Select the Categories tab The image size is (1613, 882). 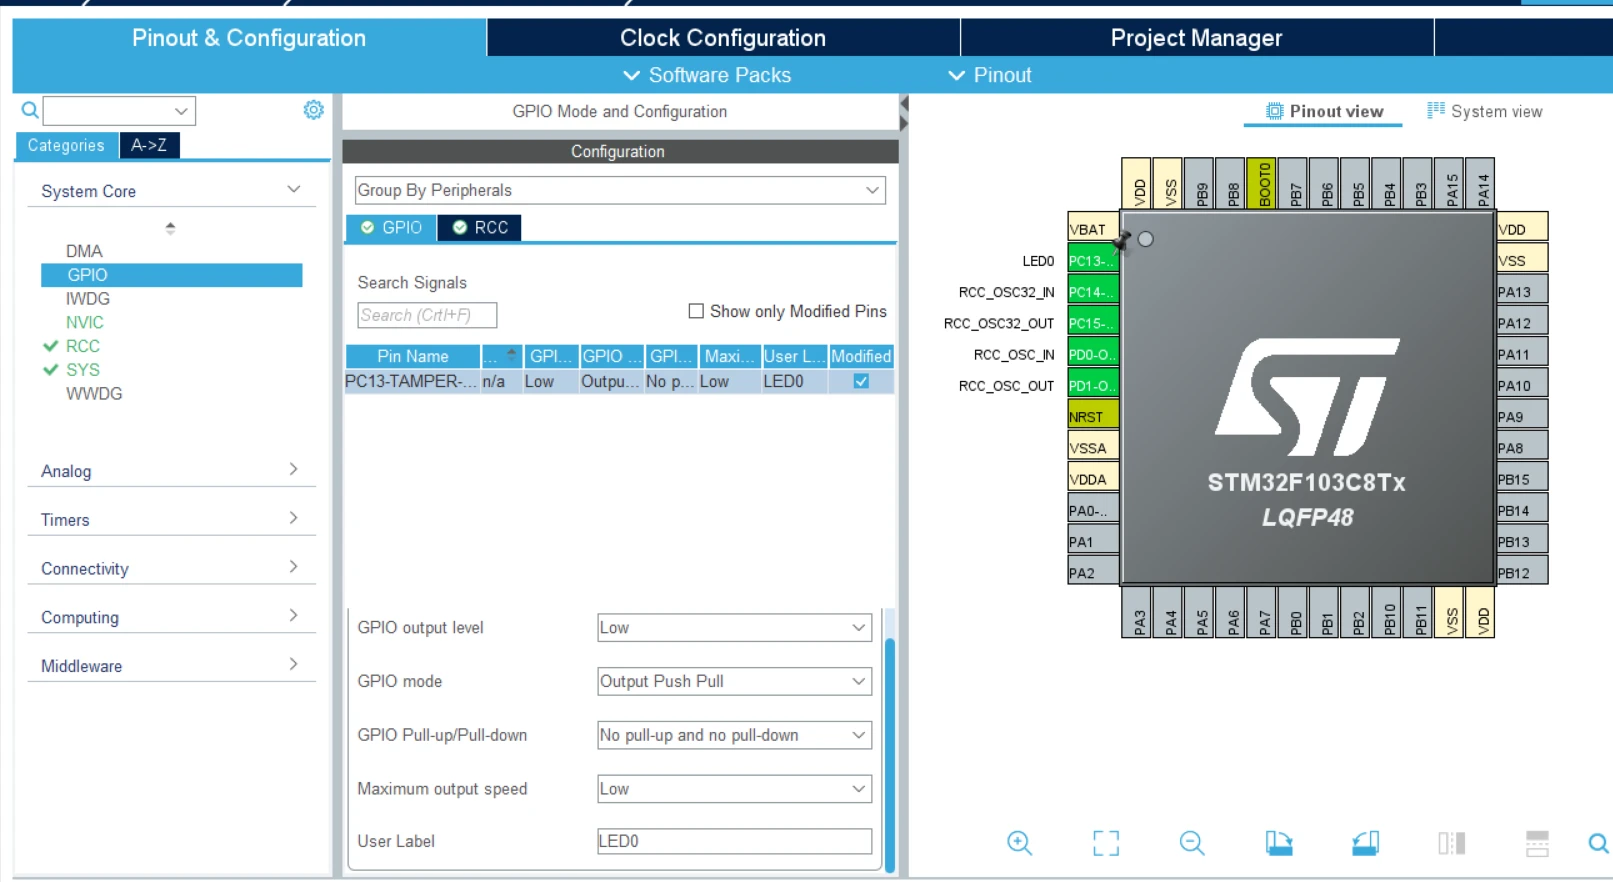tap(66, 145)
